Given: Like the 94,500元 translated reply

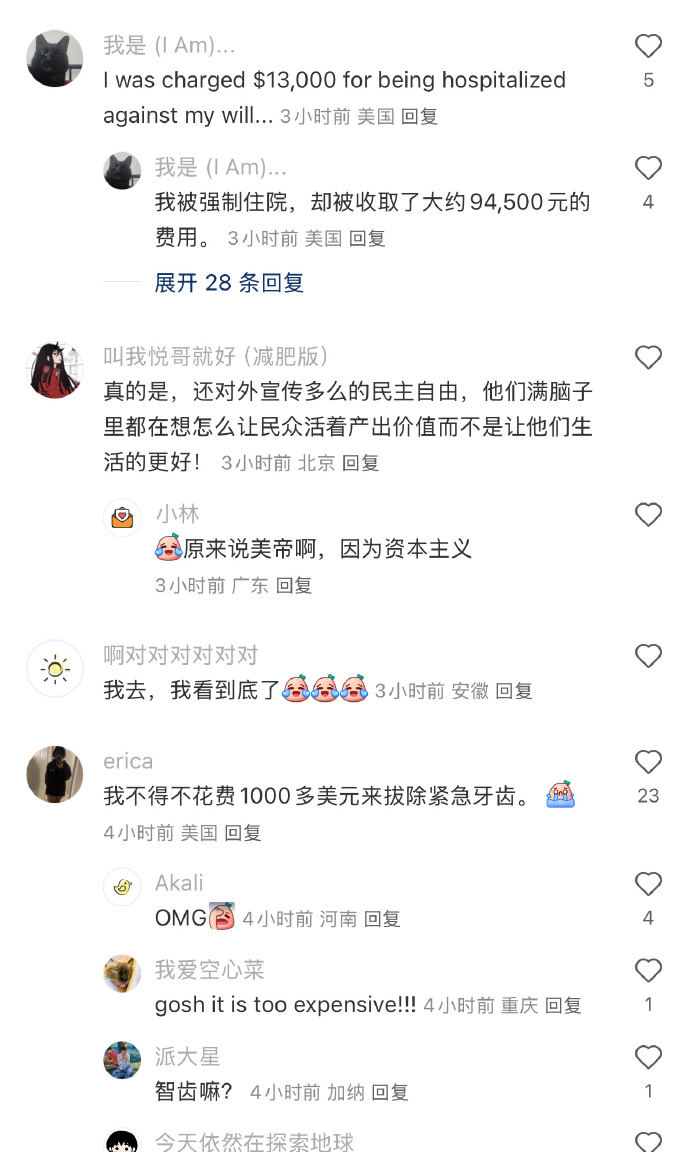Looking at the screenshot, I should point(648,168).
